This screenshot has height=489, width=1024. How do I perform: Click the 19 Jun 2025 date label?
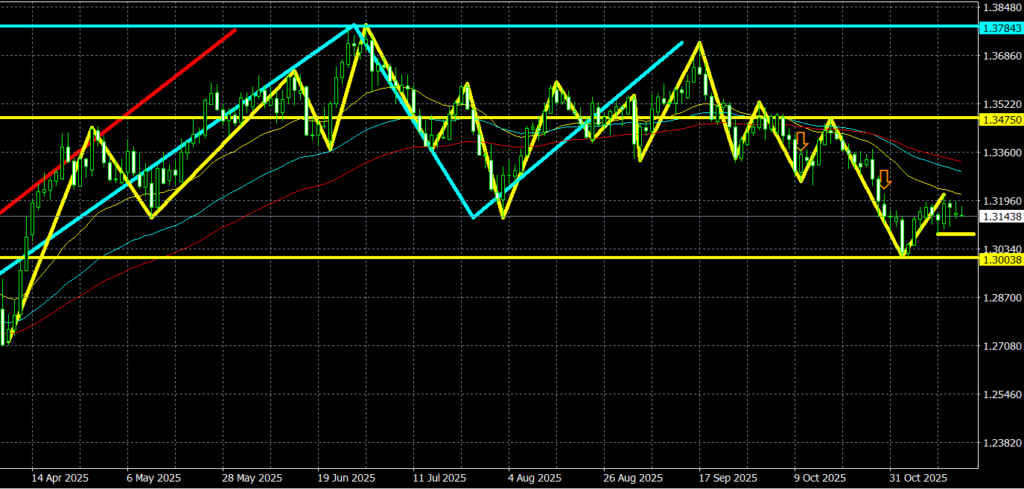tap(345, 478)
